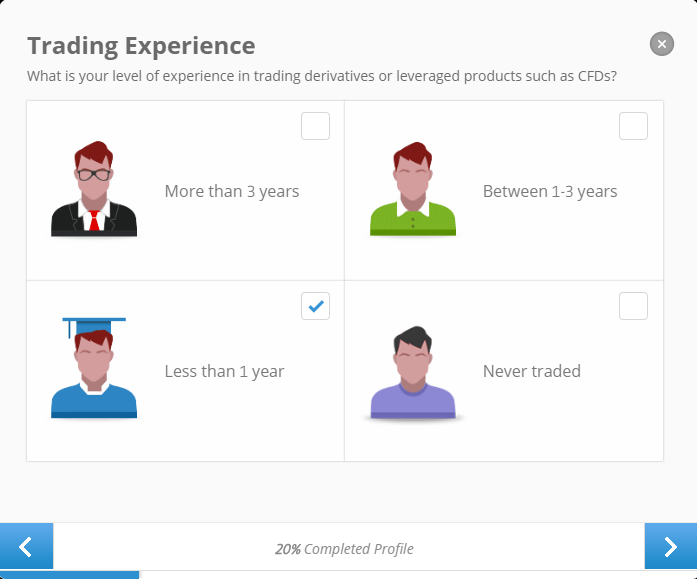Check the Never traded checkbox
Screen dimensions: 697x579
click(633, 306)
